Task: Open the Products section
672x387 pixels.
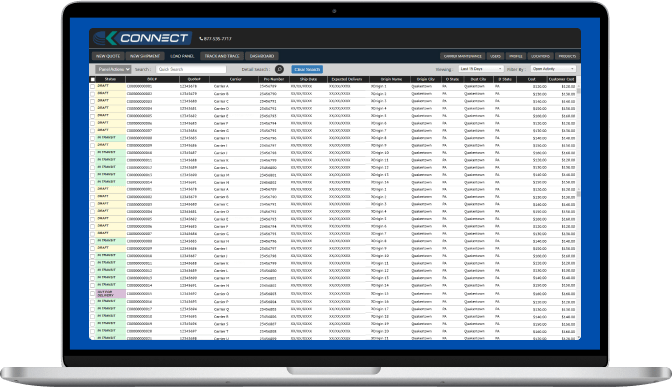Action: (x=567, y=56)
